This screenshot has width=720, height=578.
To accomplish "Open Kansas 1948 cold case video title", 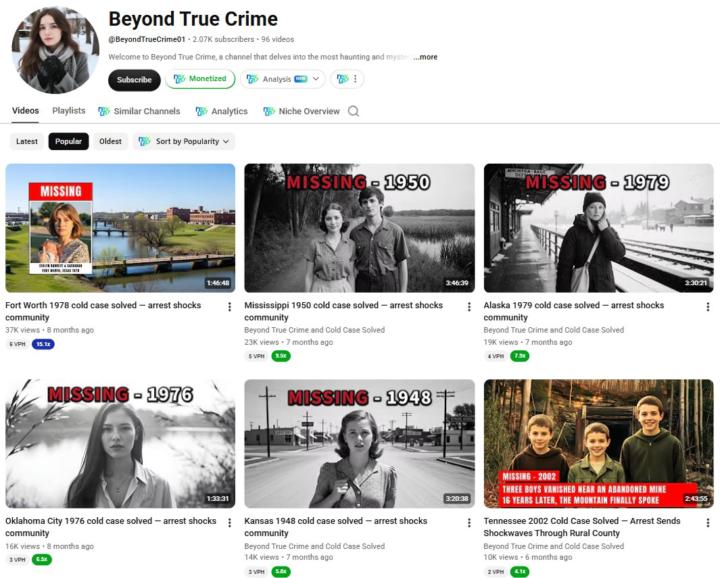I will (336, 527).
